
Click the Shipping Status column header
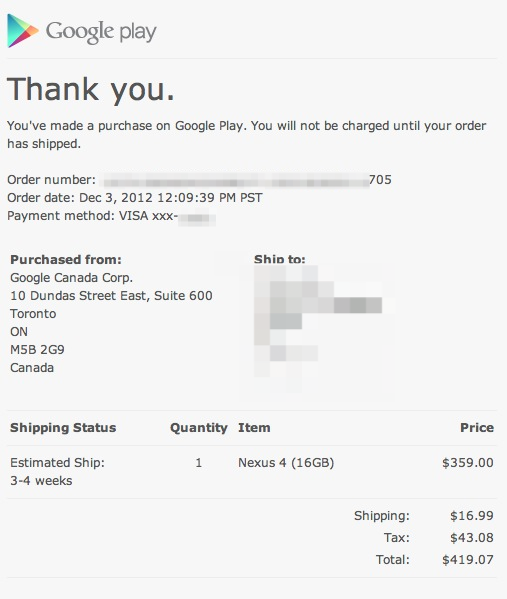pyautogui.click(x=63, y=427)
